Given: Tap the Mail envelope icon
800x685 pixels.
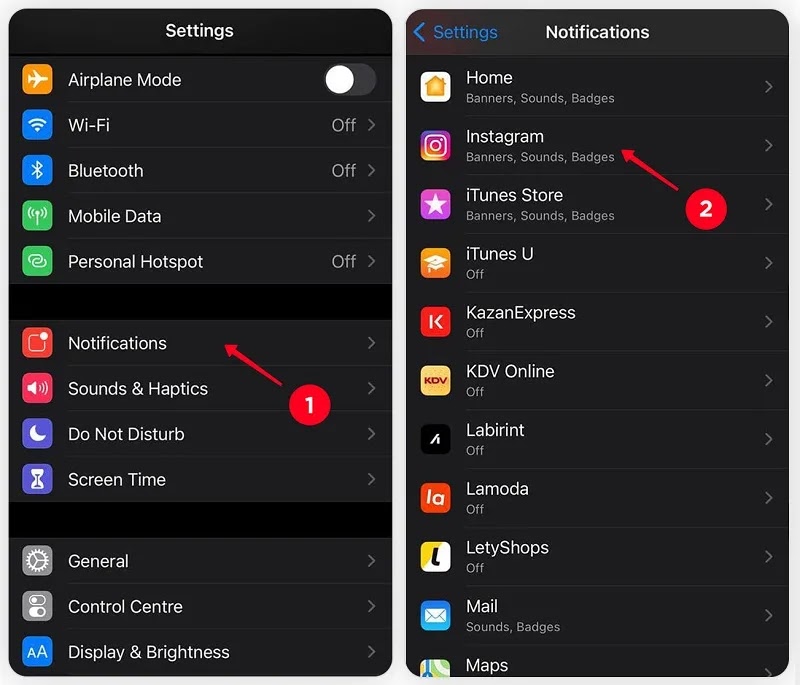Looking at the screenshot, I should tap(435, 615).
